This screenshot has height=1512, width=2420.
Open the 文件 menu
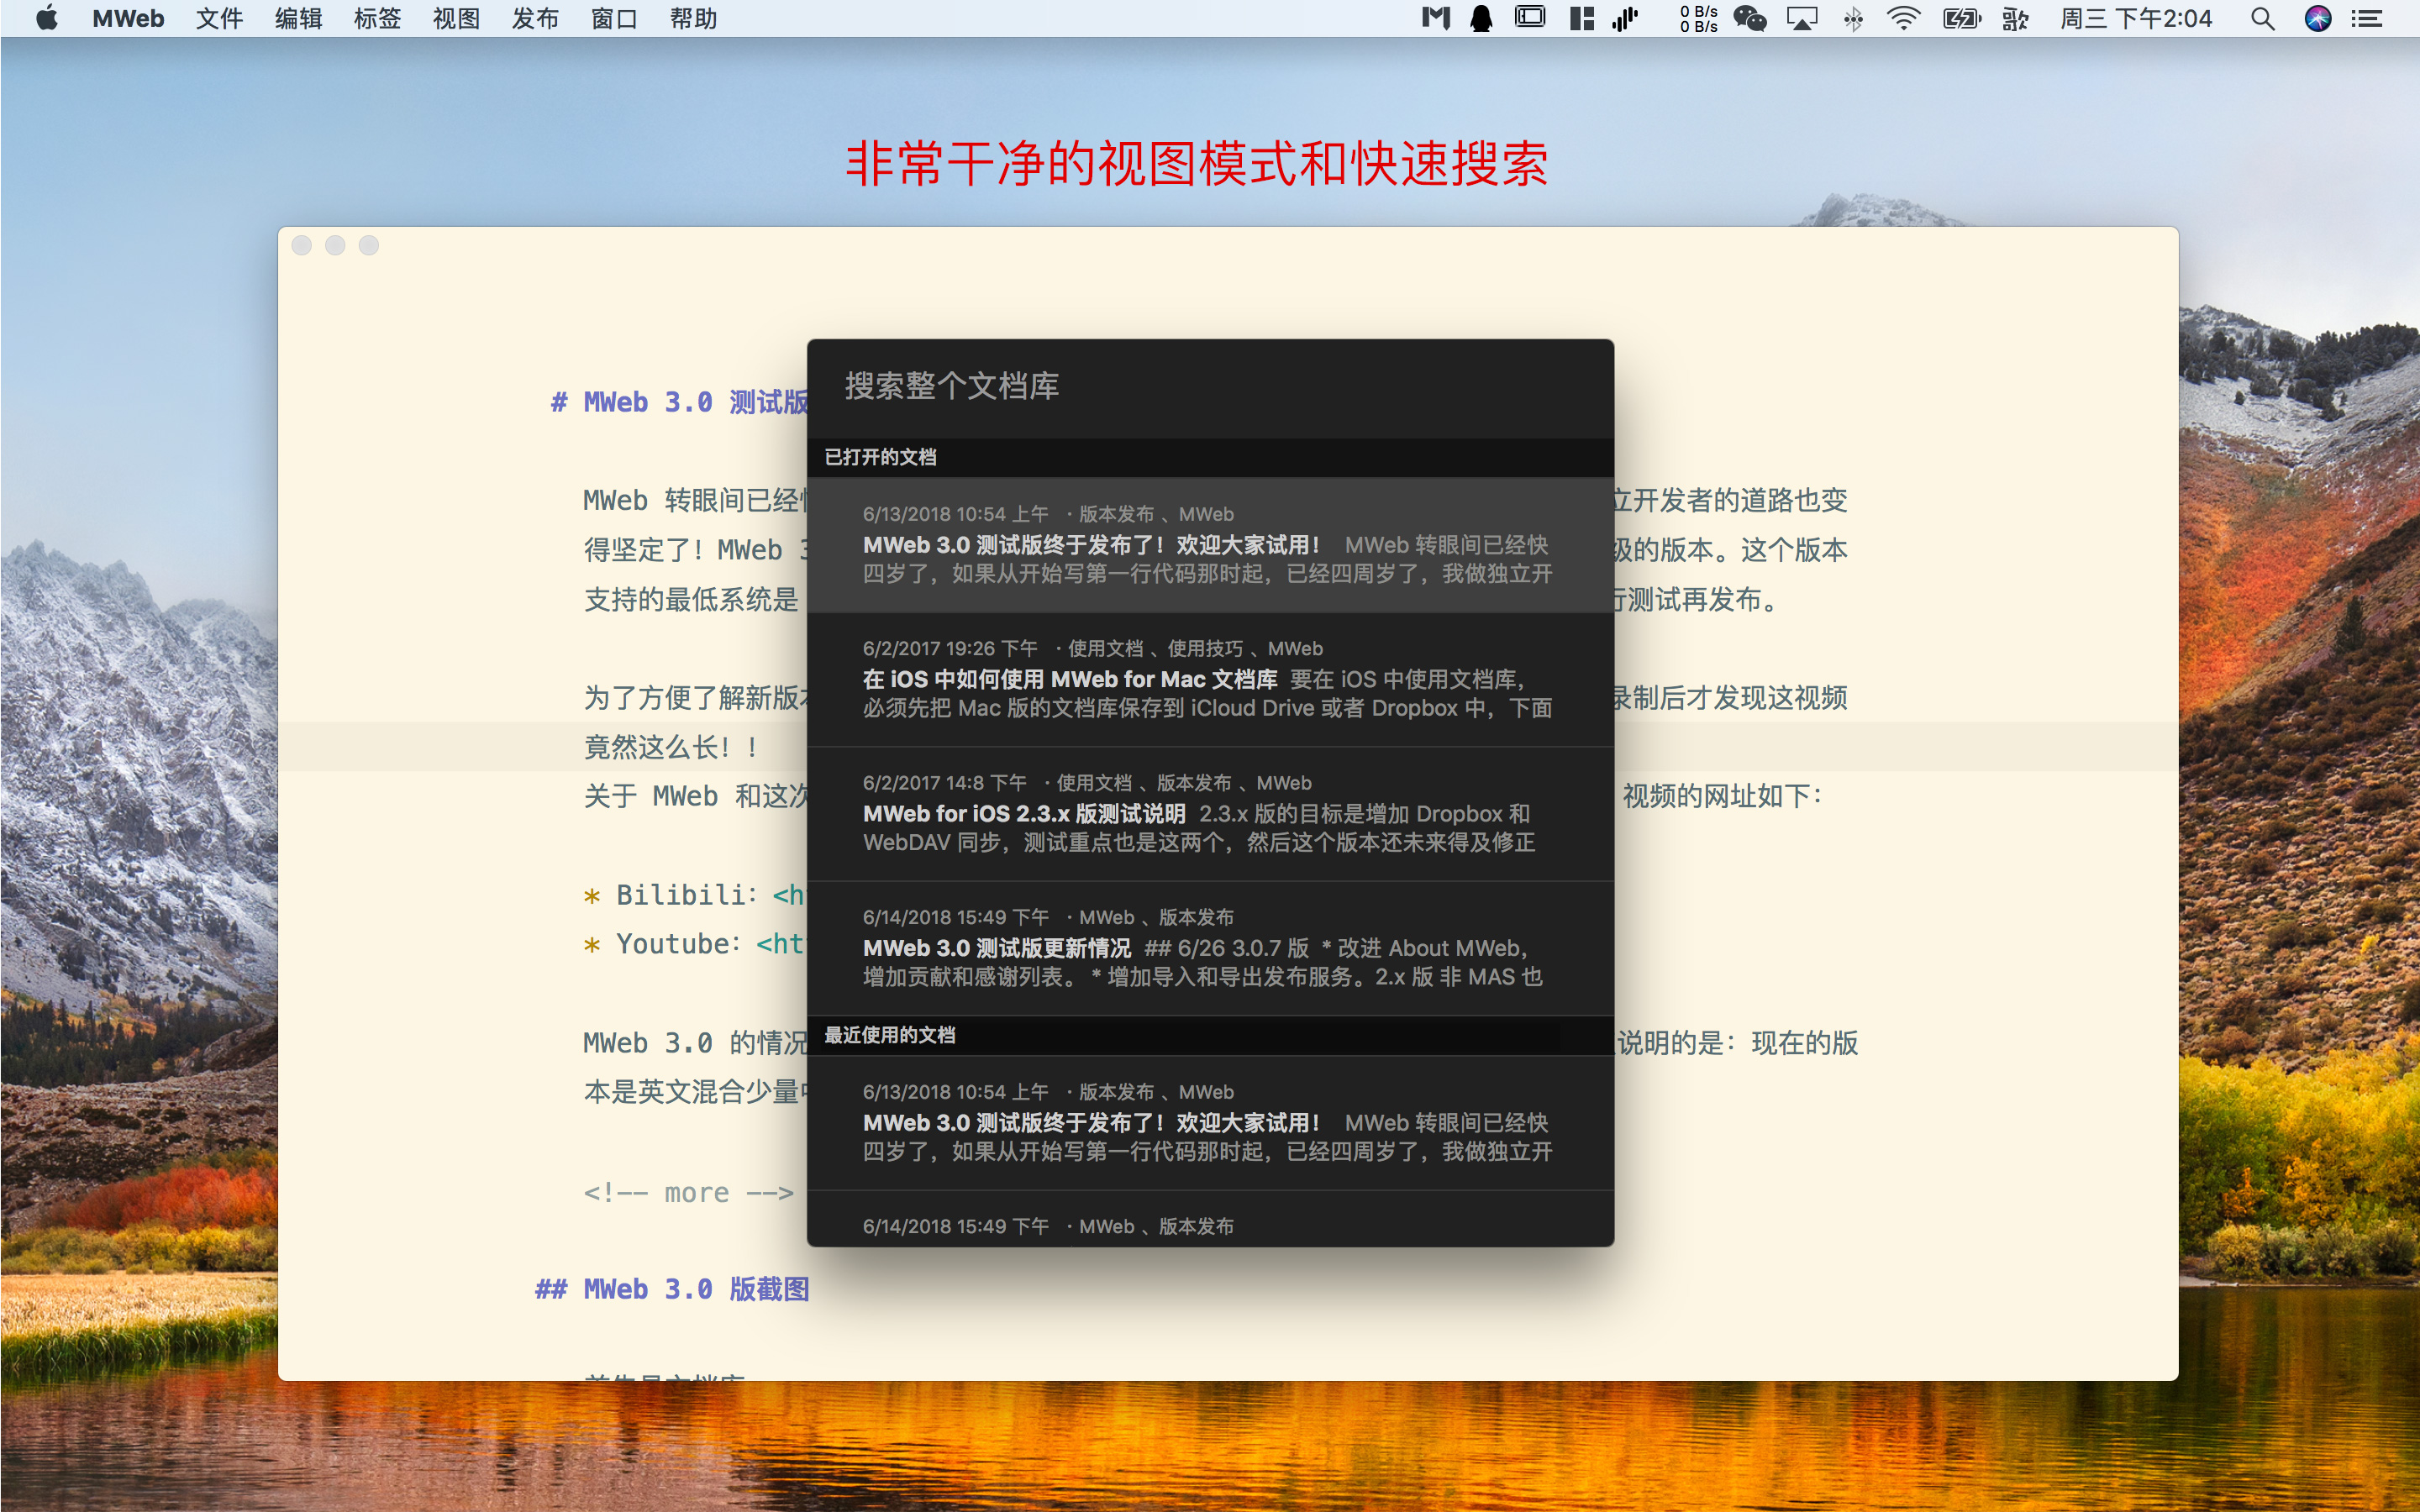[x=219, y=18]
